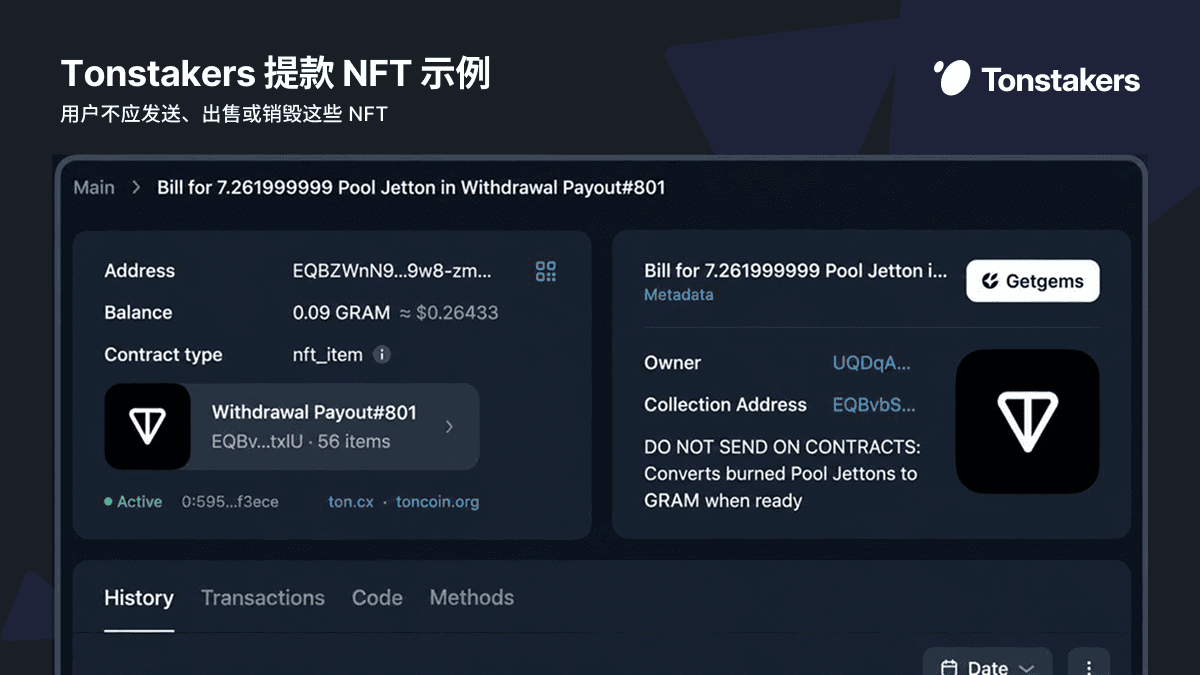Open the NFT on Getgems
This screenshot has width=1200, height=675.
(1032, 282)
